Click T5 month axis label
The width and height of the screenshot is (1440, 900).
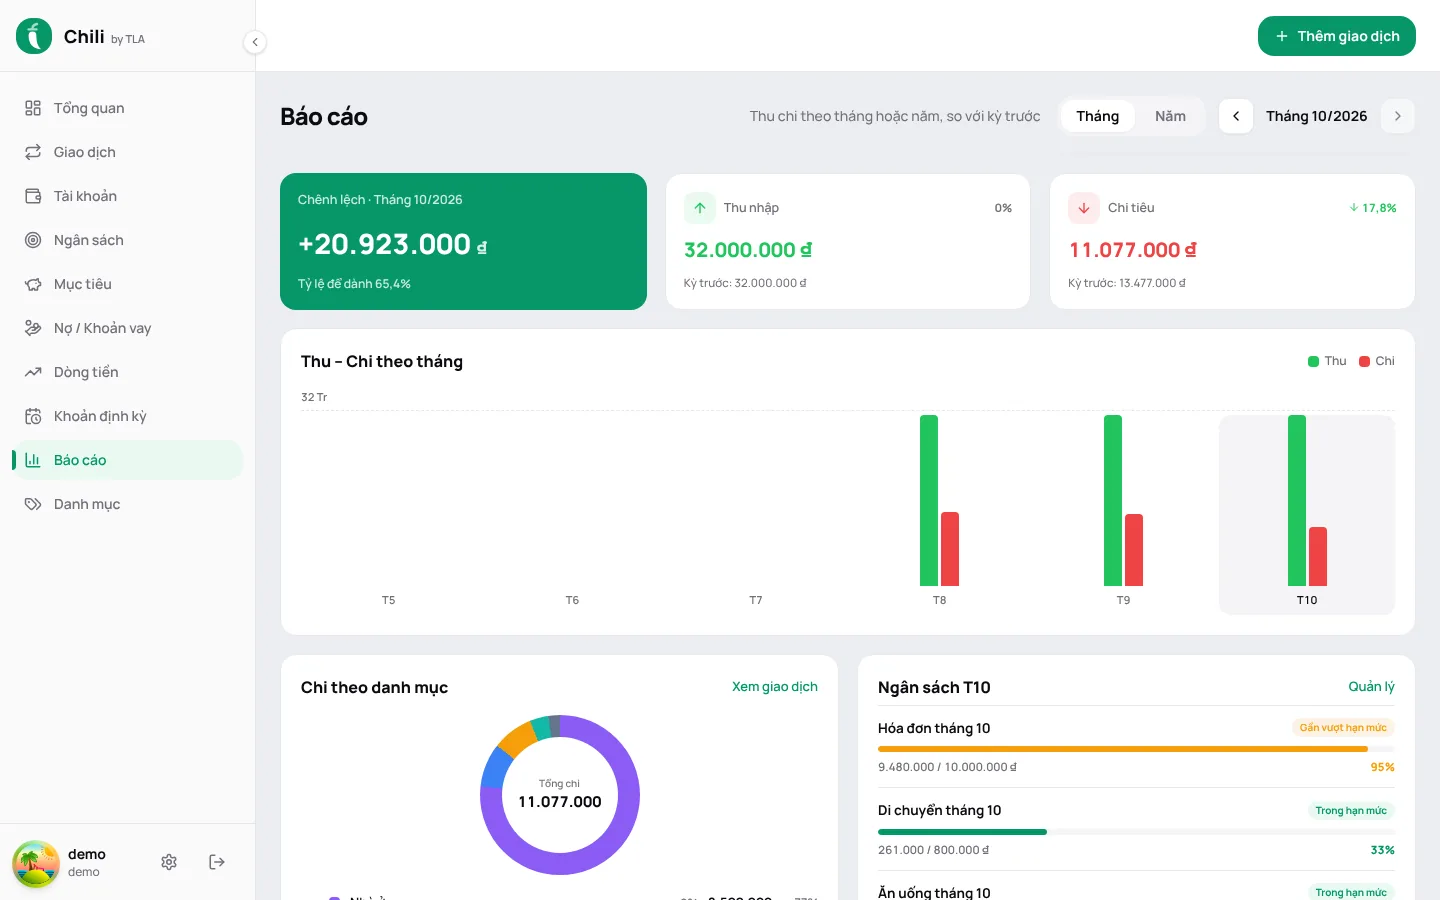coord(388,600)
